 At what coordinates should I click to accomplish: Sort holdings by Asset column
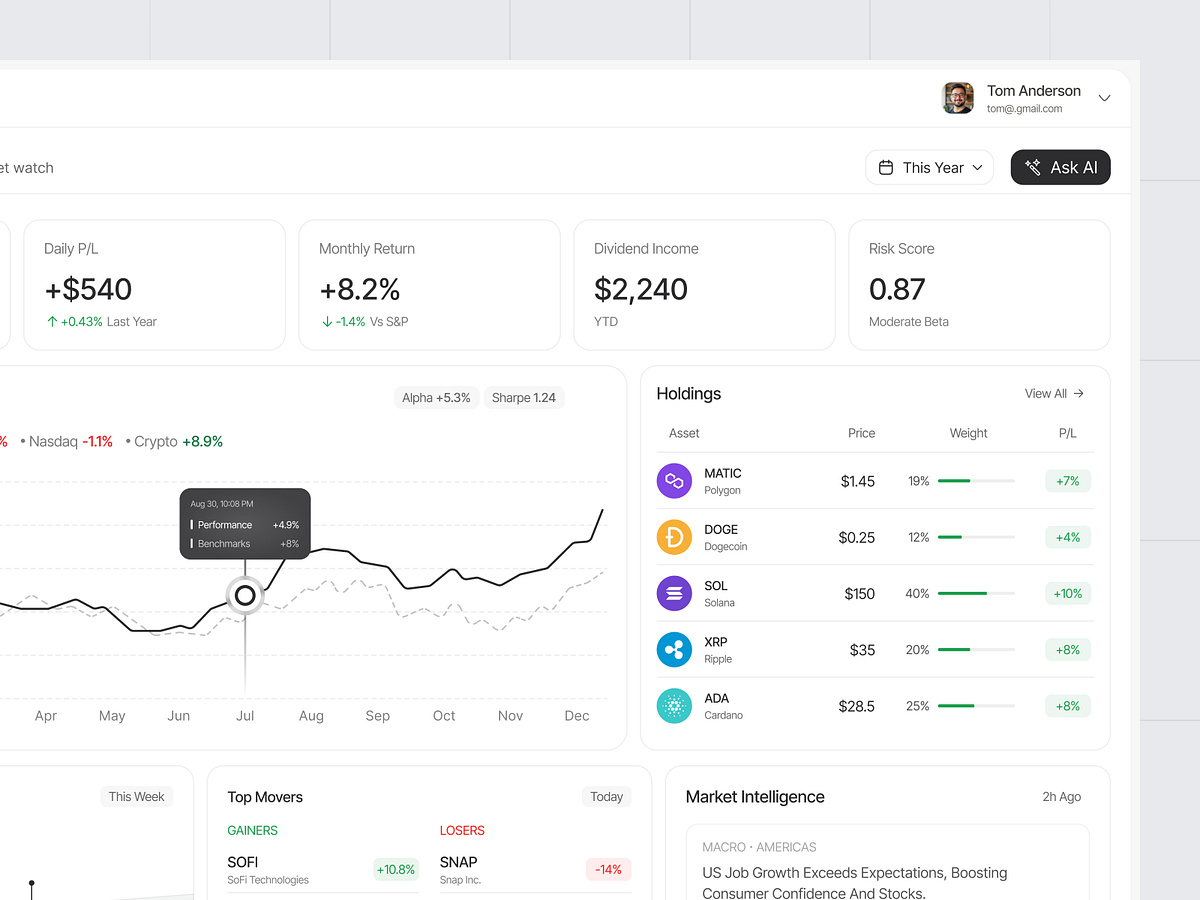pos(684,433)
